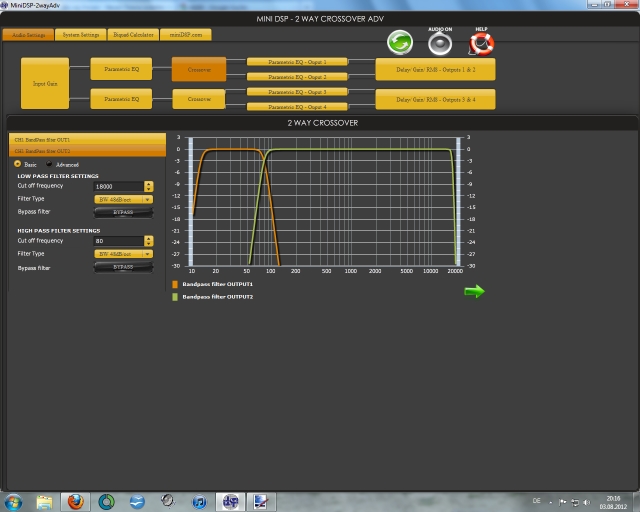Click the Bandpass filter OUTPUT1 legend label
The image size is (640, 512).
coord(218,284)
